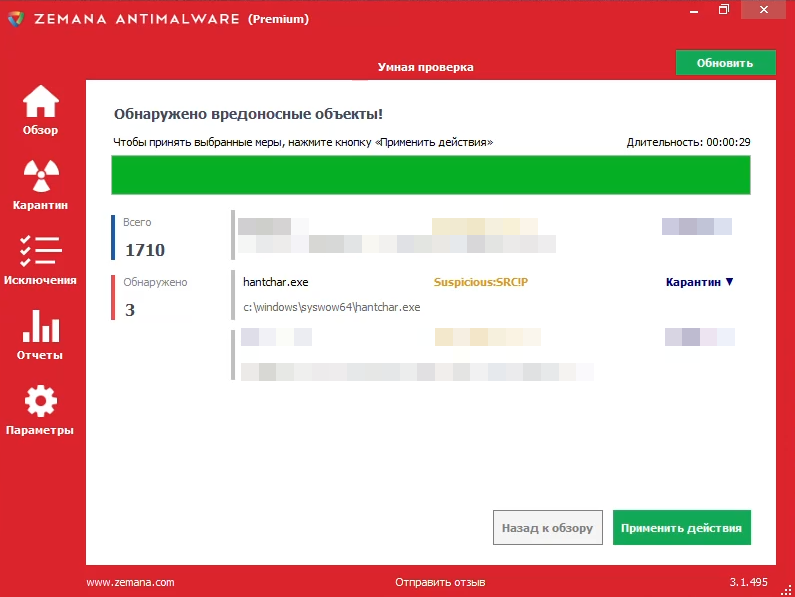Open the www.zemana.com link

pos(130,582)
